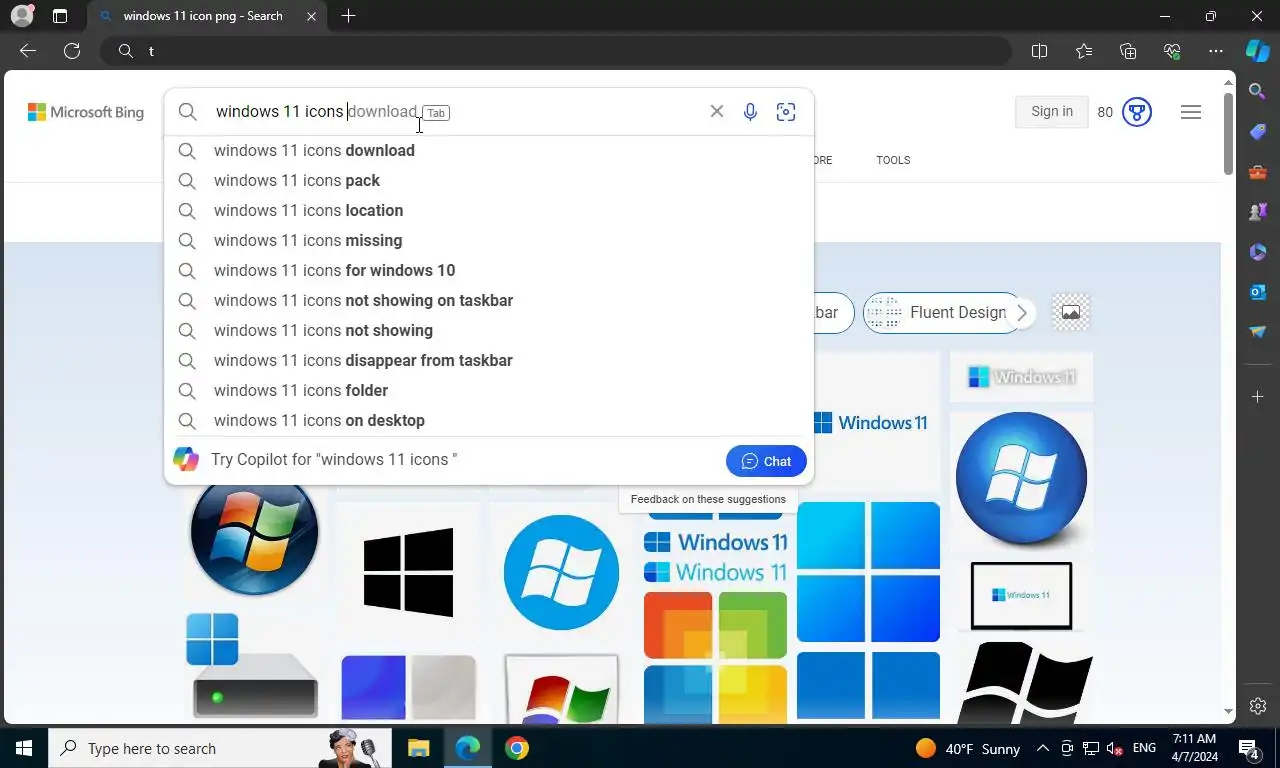1280x768 pixels.
Task: Click the Edge address bar
Action: (555, 51)
